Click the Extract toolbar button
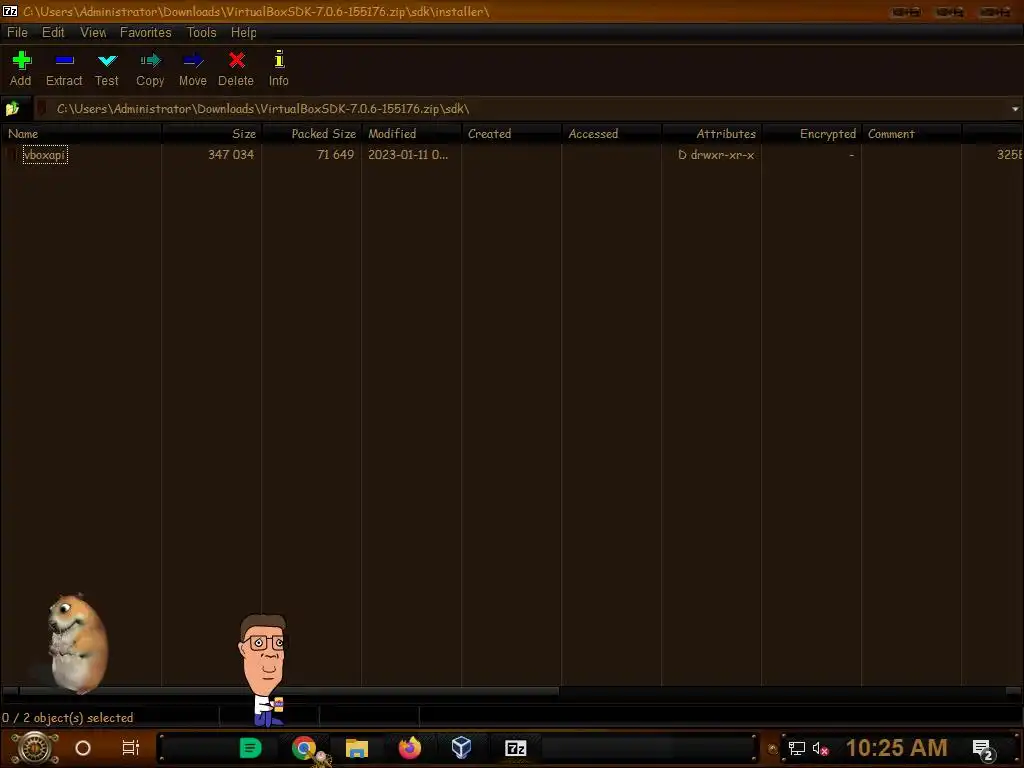Image resolution: width=1024 pixels, height=768 pixels. pos(64,69)
